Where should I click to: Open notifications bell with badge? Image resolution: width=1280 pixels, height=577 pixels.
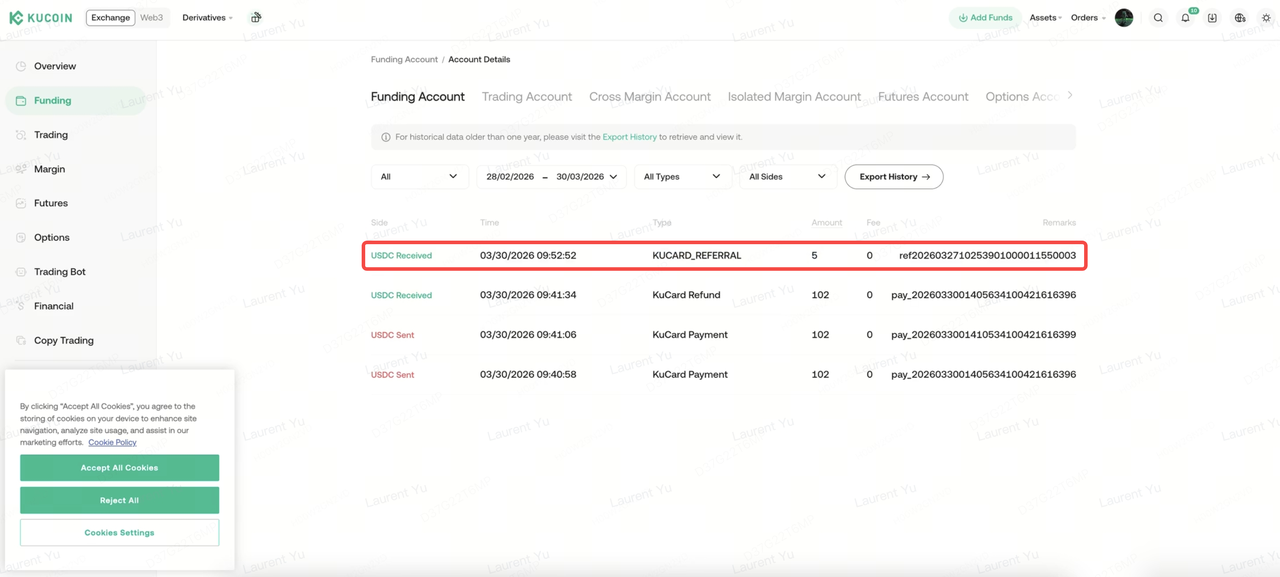(1185, 18)
